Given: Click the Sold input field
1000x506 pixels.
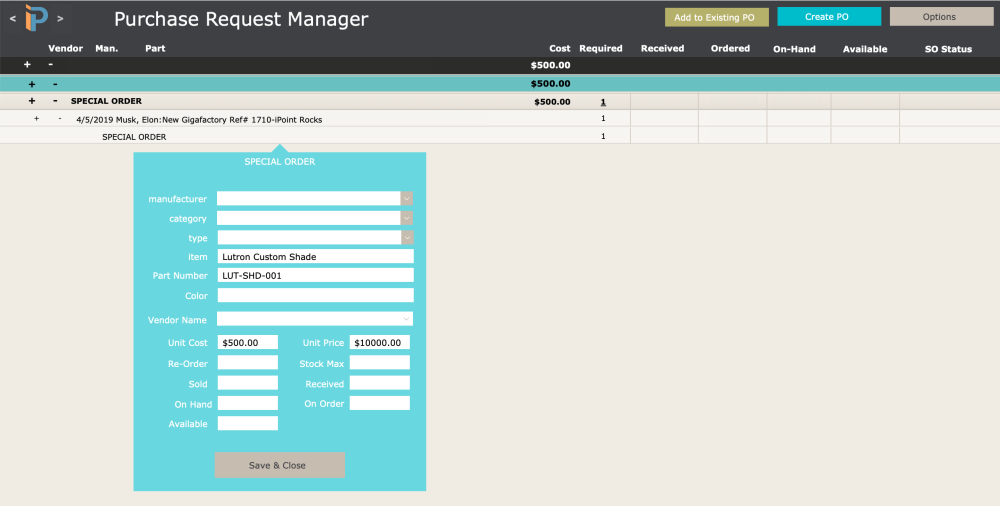Looking at the screenshot, I should point(247,383).
